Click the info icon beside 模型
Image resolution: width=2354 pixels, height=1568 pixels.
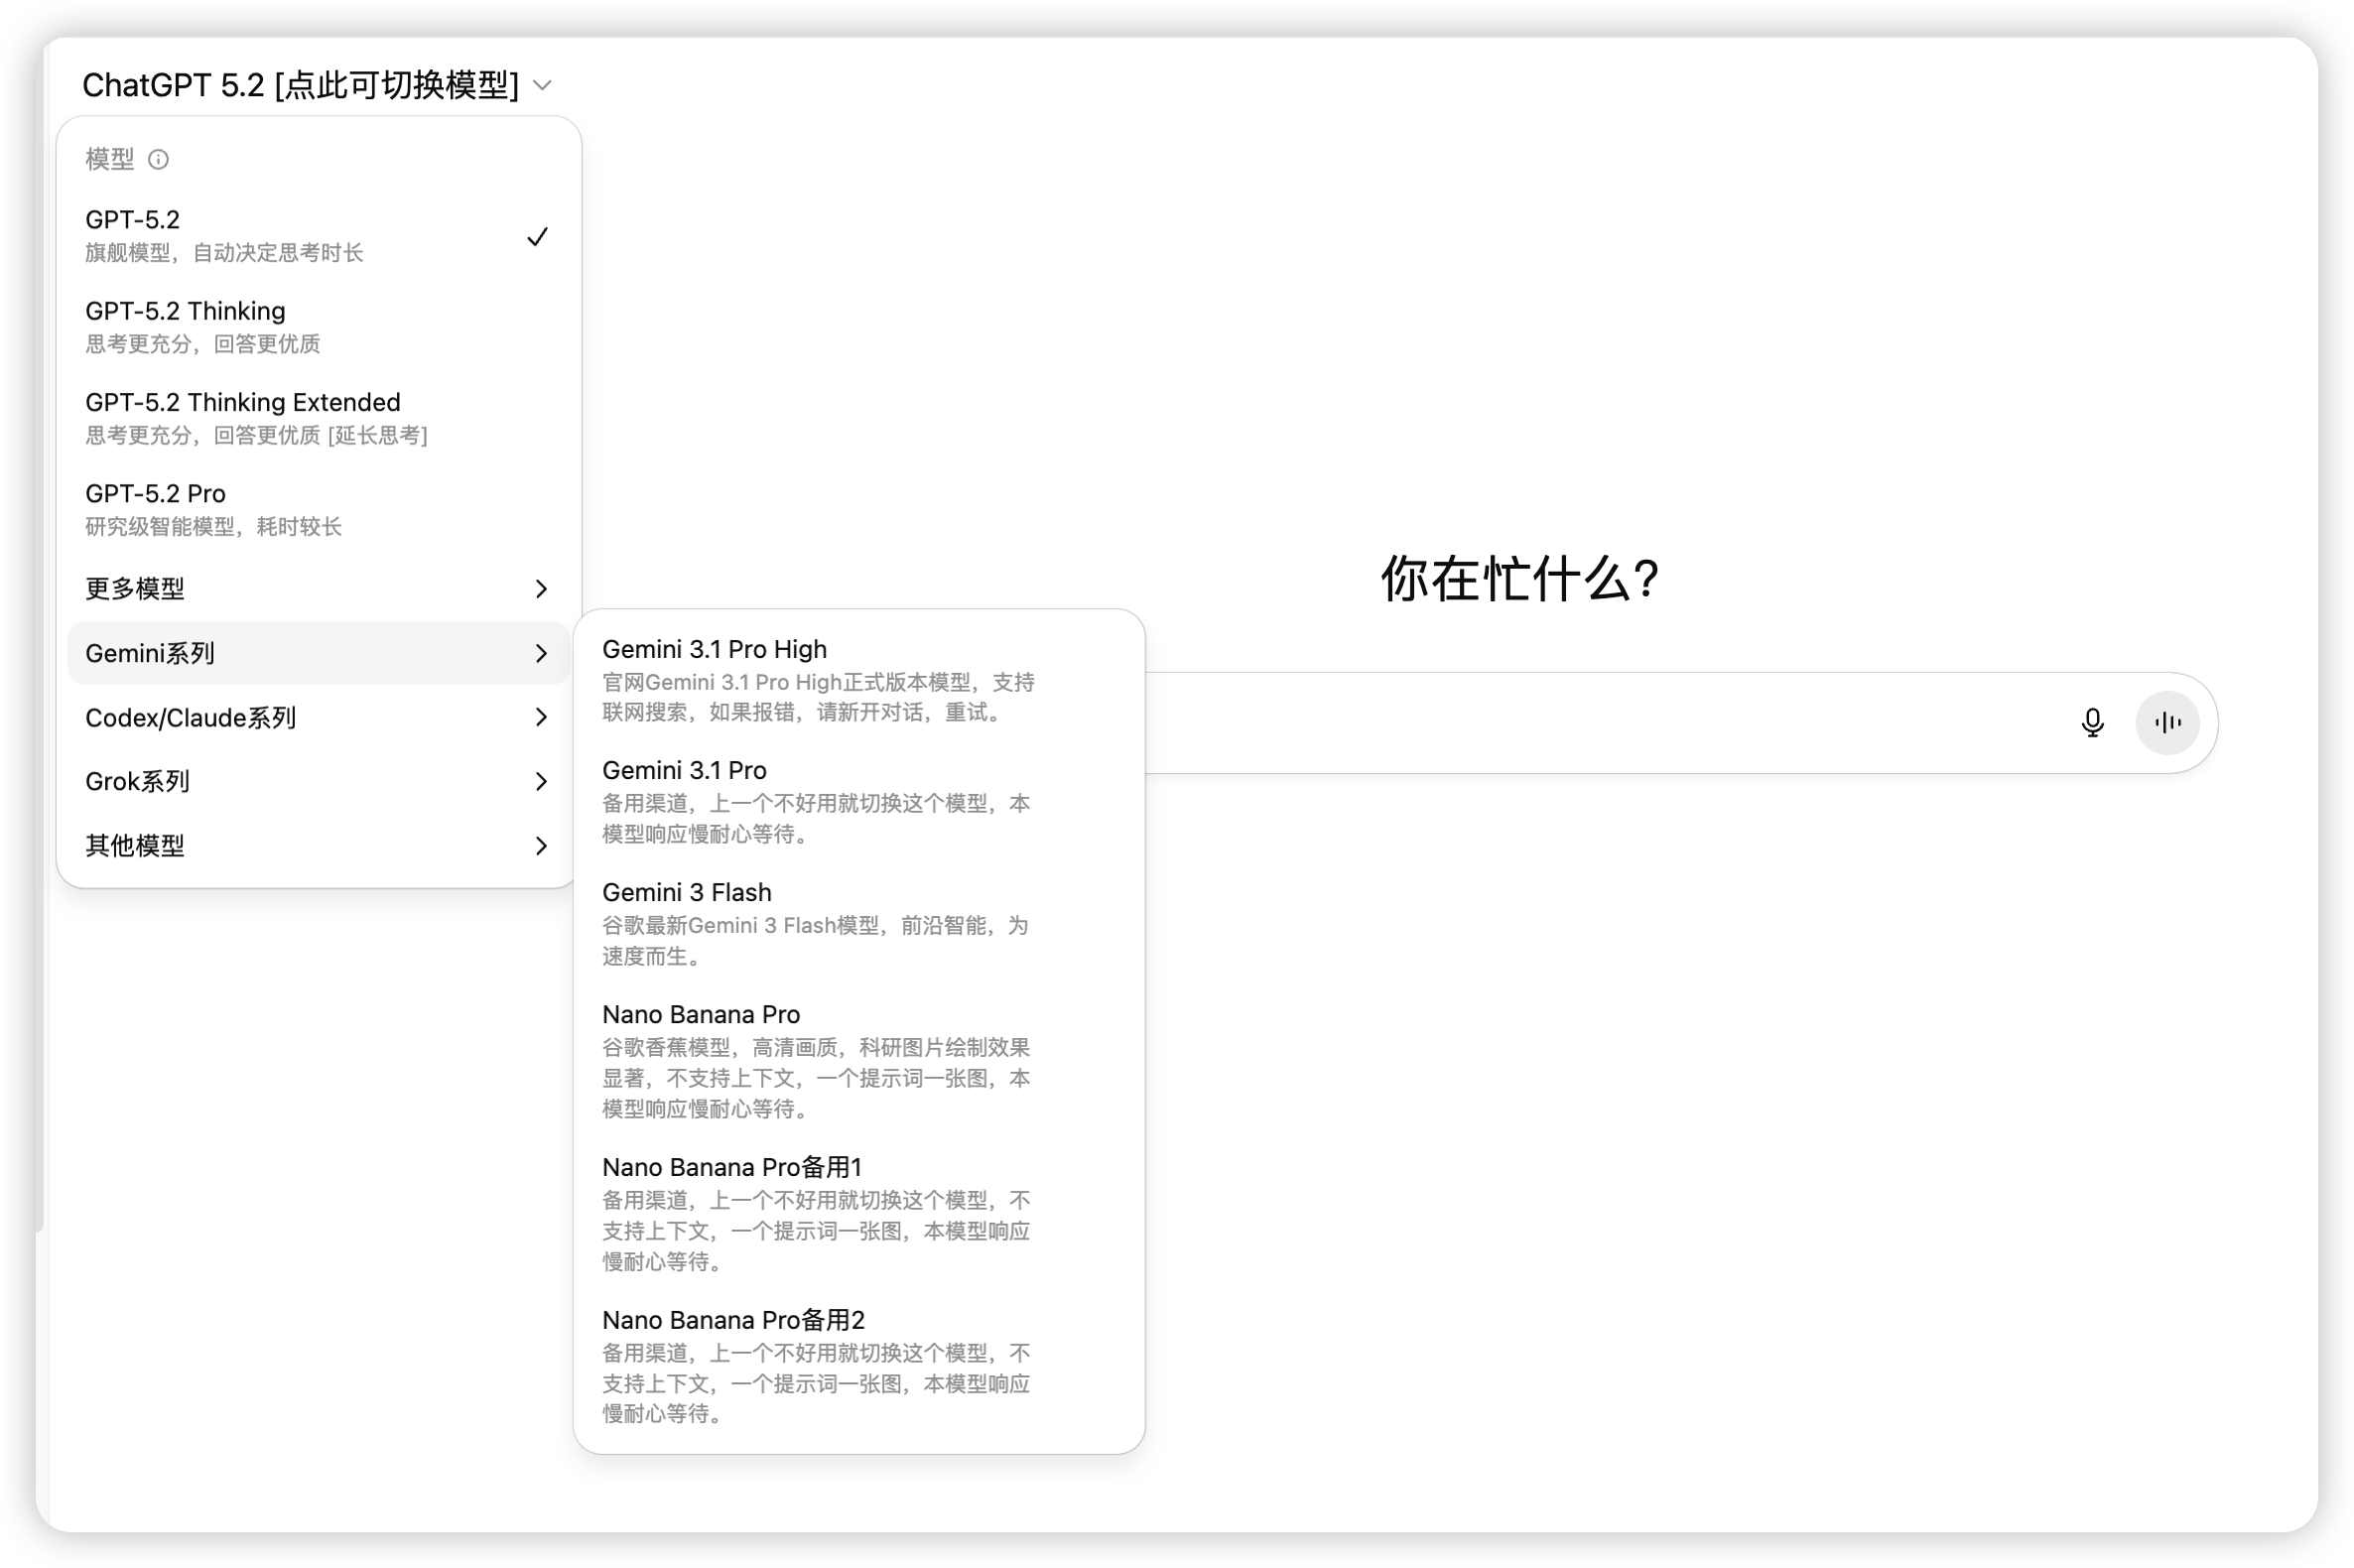pyautogui.click(x=158, y=160)
